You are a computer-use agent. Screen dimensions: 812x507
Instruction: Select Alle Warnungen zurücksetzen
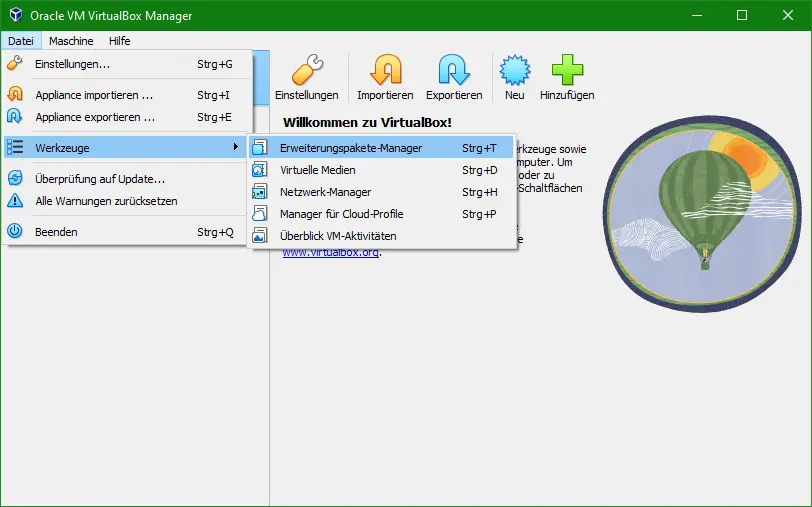106,201
